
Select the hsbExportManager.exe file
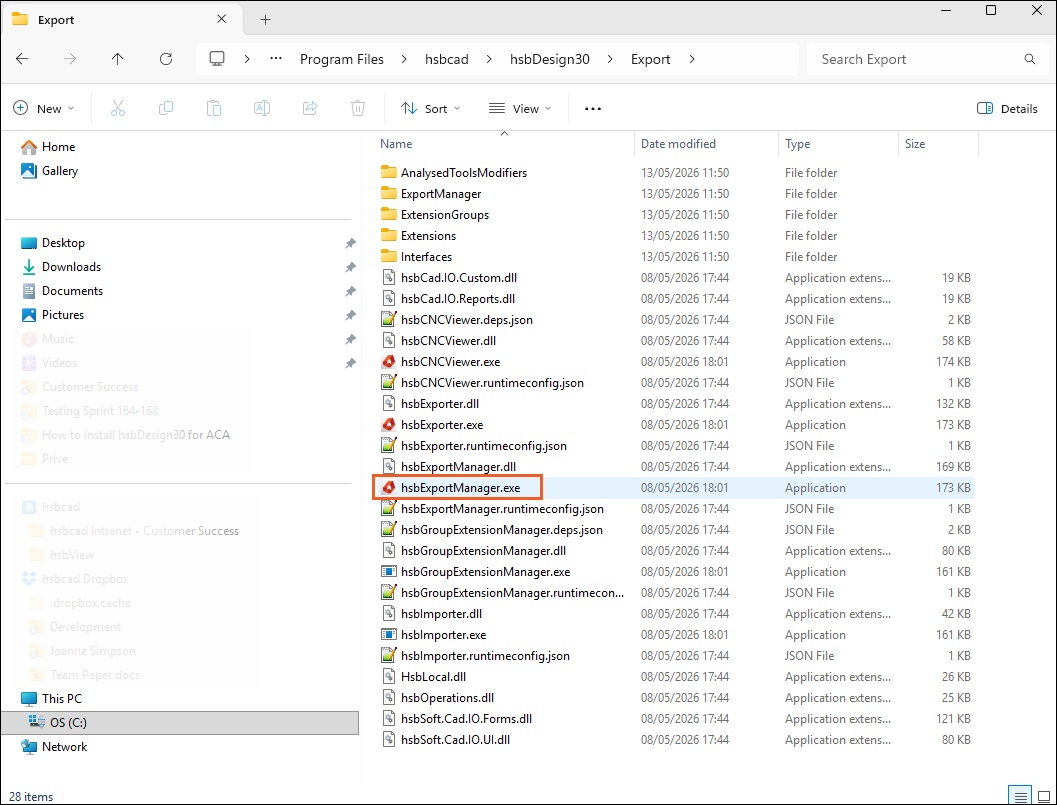click(x=460, y=487)
